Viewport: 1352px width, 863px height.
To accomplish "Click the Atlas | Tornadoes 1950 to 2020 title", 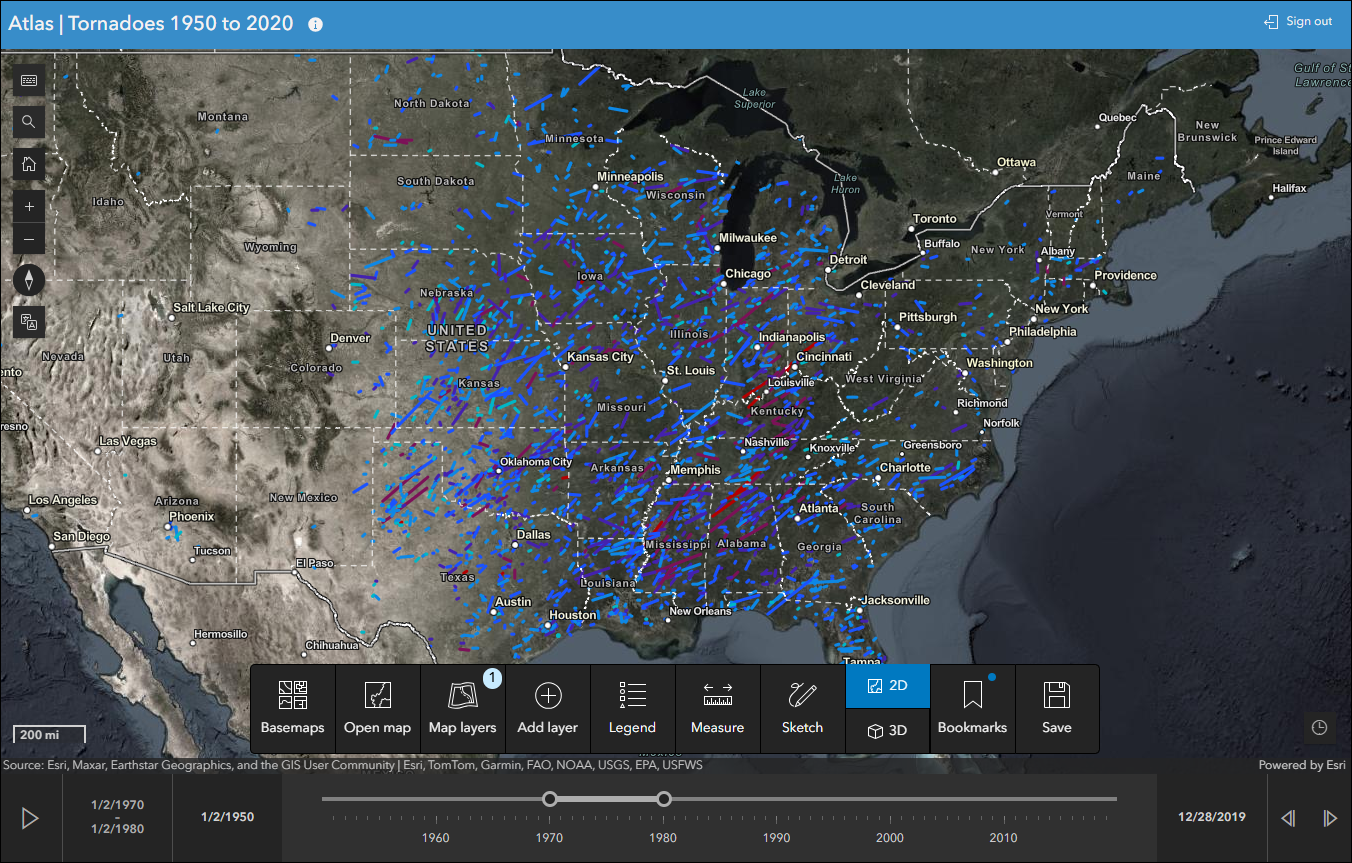I will click(151, 23).
